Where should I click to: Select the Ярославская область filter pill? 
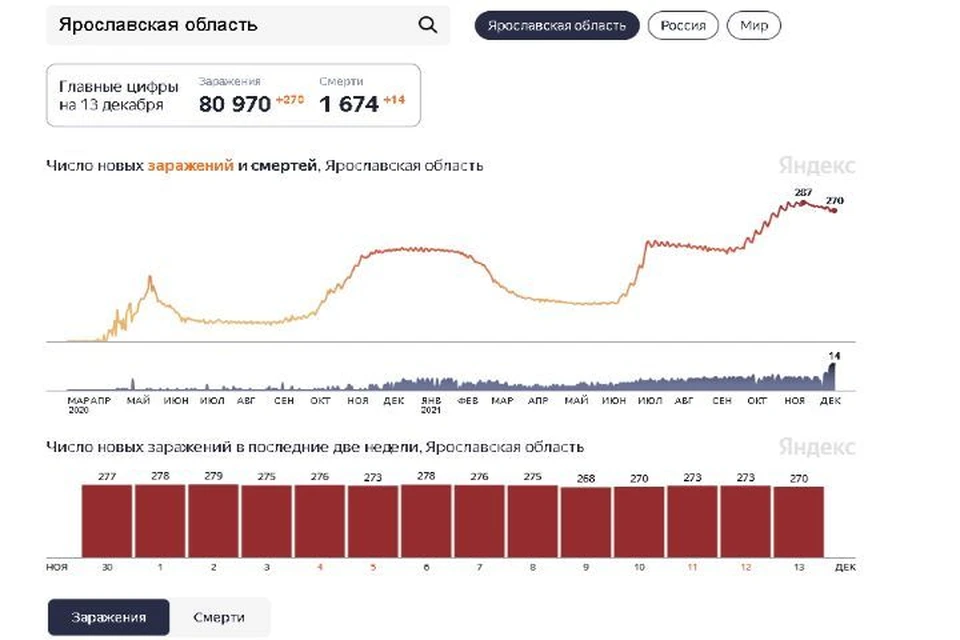click(557, 26)
